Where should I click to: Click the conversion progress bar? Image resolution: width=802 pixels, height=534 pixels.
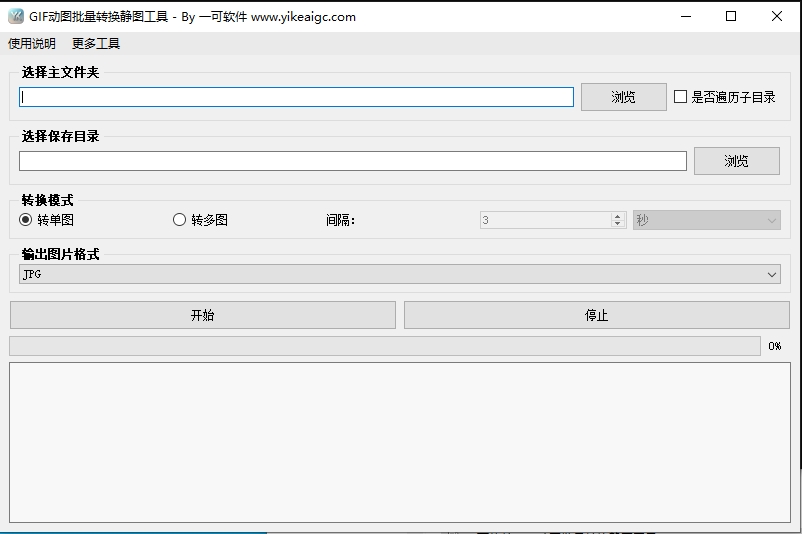(x=385, y=346)
